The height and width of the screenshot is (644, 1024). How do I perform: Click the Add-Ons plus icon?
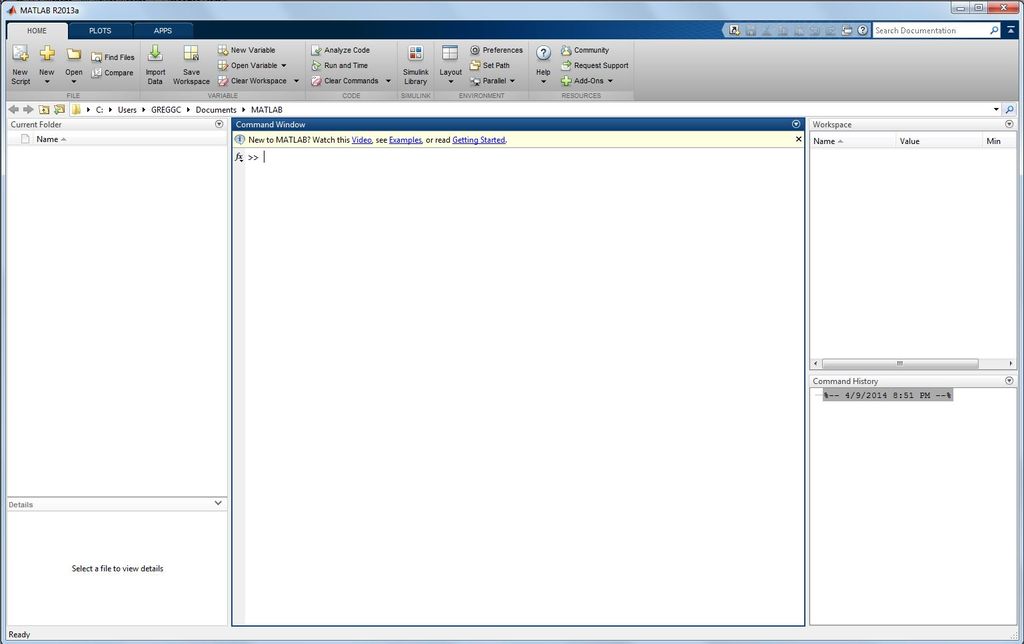[566, 81]
